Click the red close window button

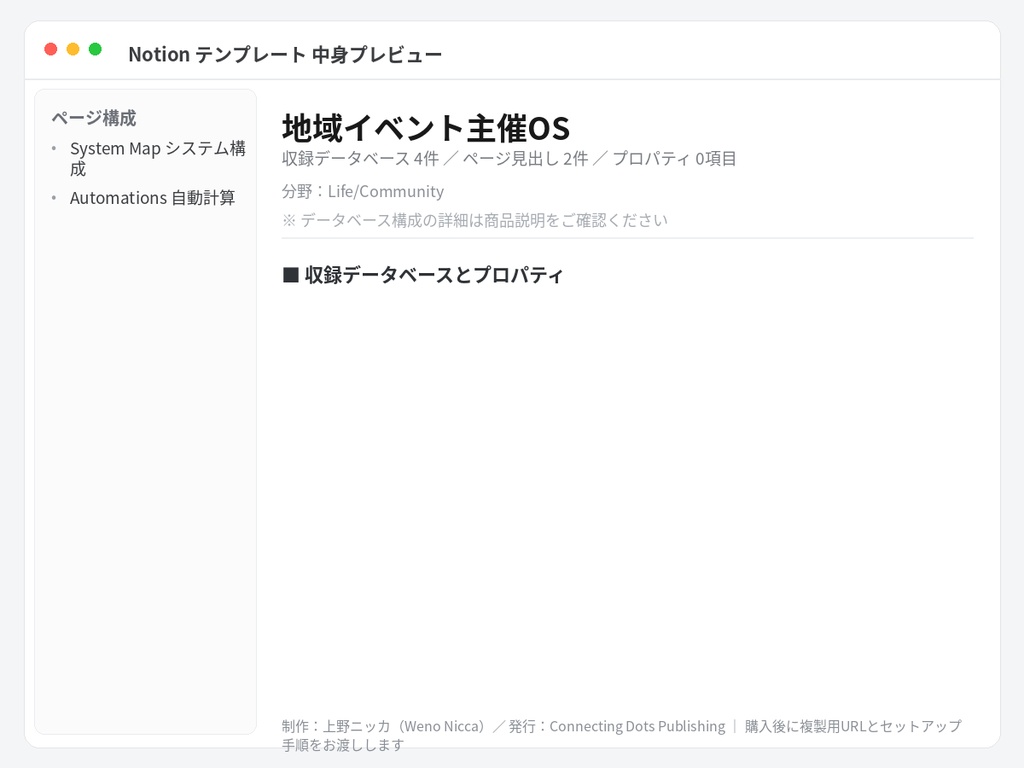click(x=50, y=49)
